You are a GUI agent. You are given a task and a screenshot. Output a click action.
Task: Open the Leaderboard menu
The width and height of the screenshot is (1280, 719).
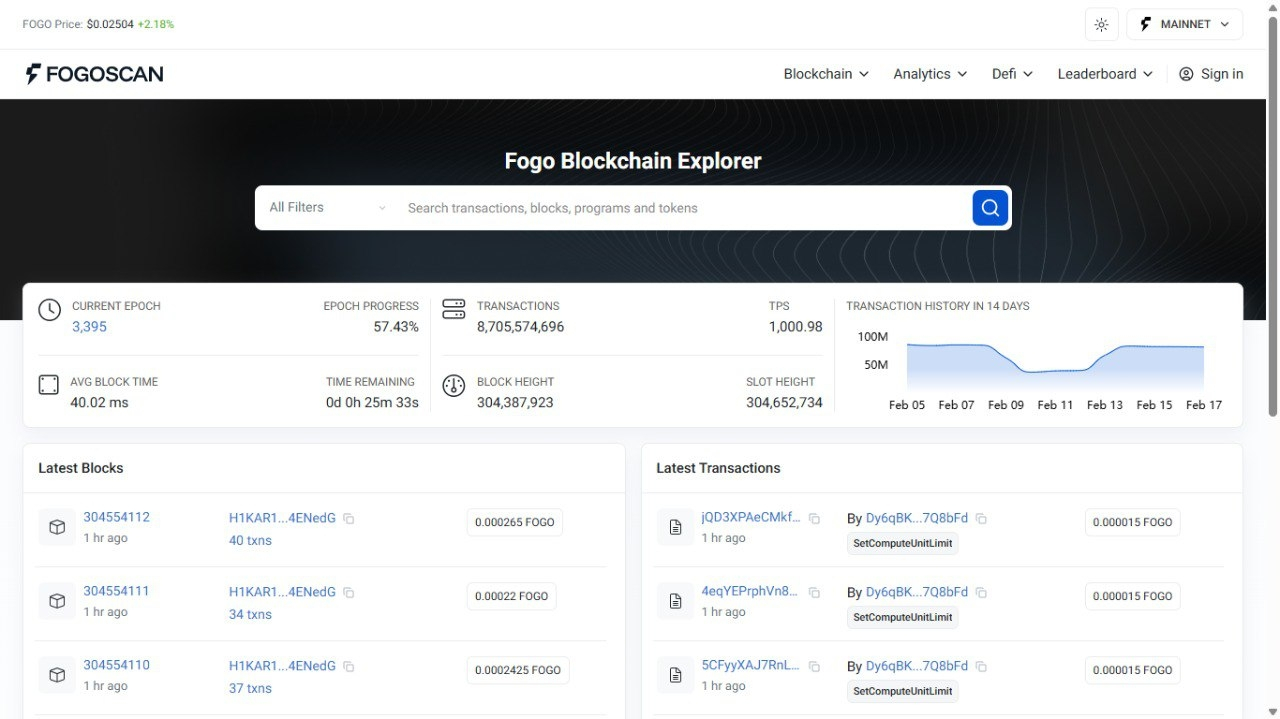pos(1105,74)
